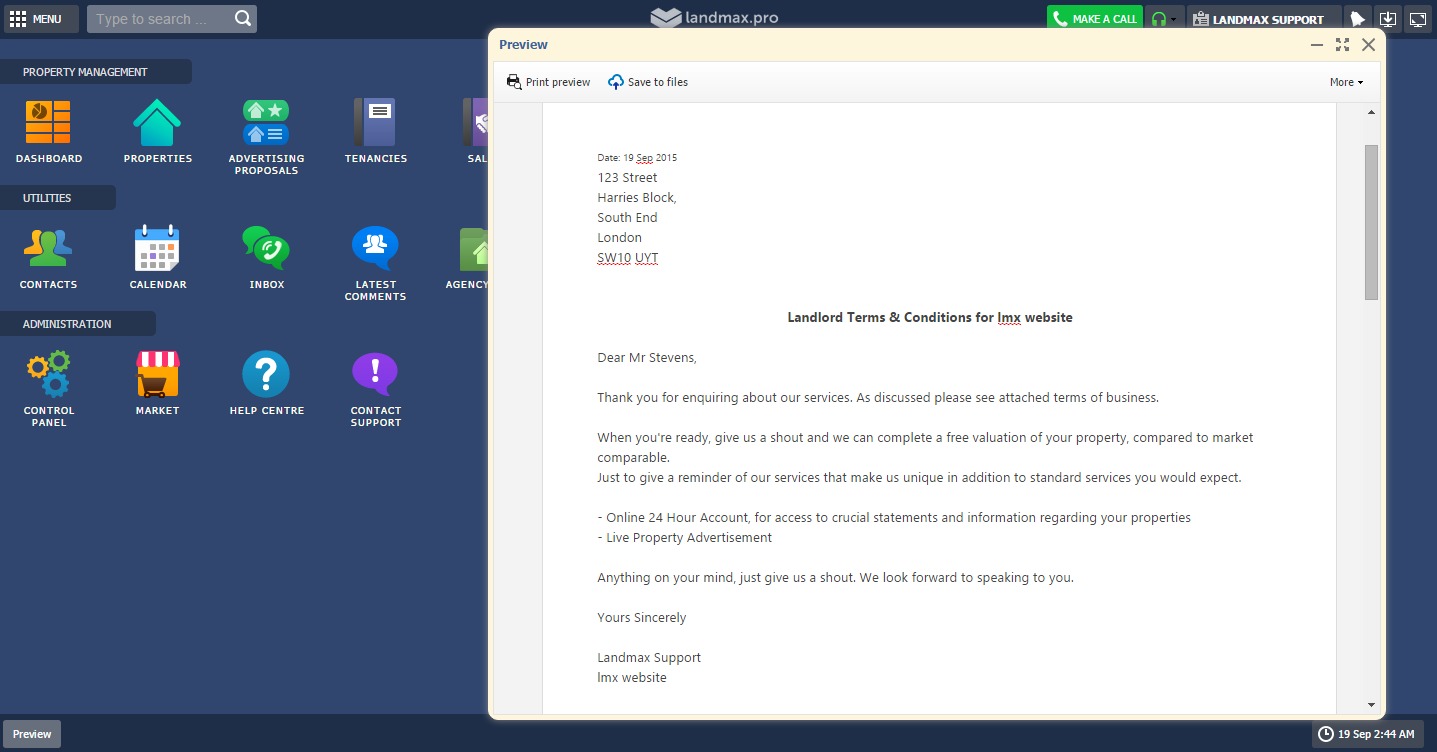The height and width of the screenshot is (752, 1437).
Task: Open the Contacts utility
Action: (48, 249)
